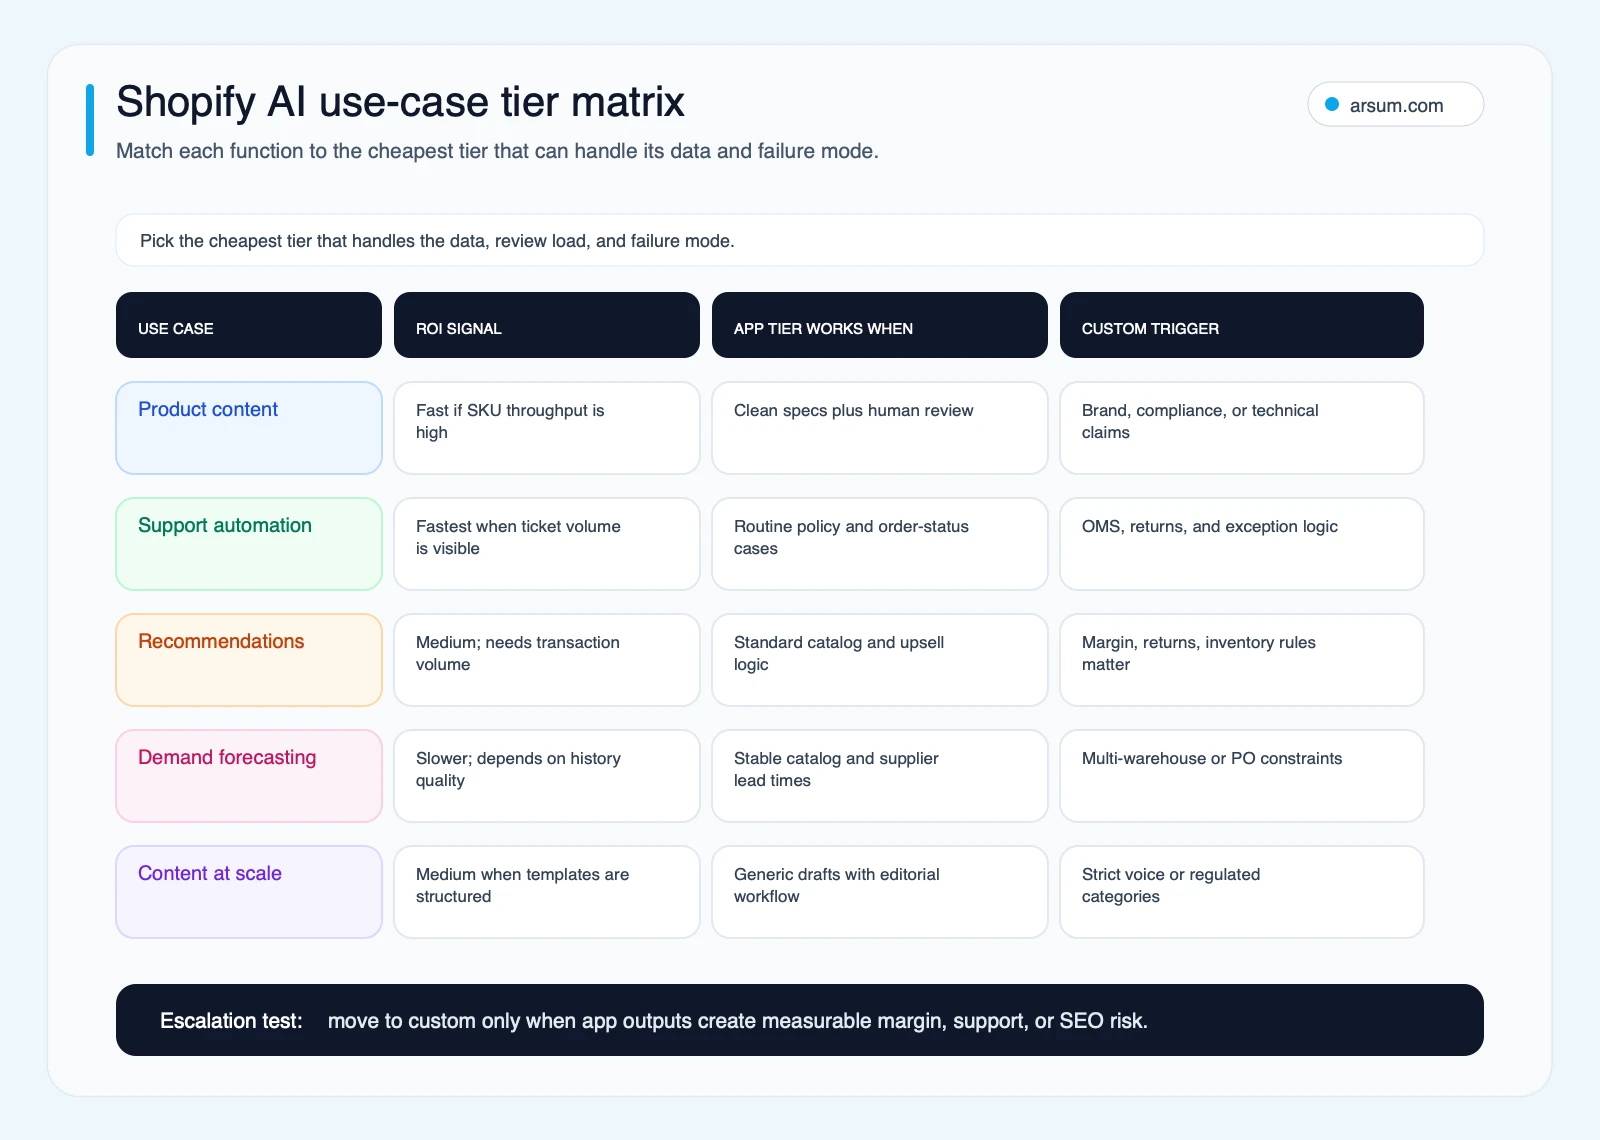Click 'Brand, compliance, or technical claims' cell
Viewport: 1600px width, 1140px height.
[x=1241, y=428]
